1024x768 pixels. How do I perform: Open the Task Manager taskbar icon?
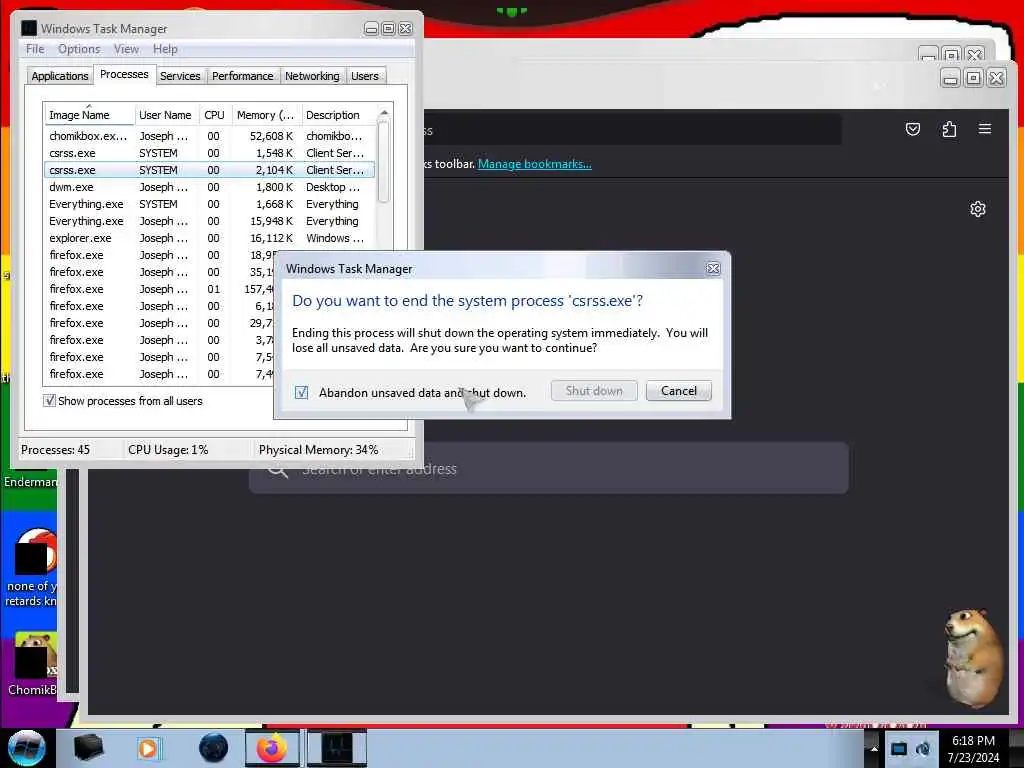(x=337, y=748)
